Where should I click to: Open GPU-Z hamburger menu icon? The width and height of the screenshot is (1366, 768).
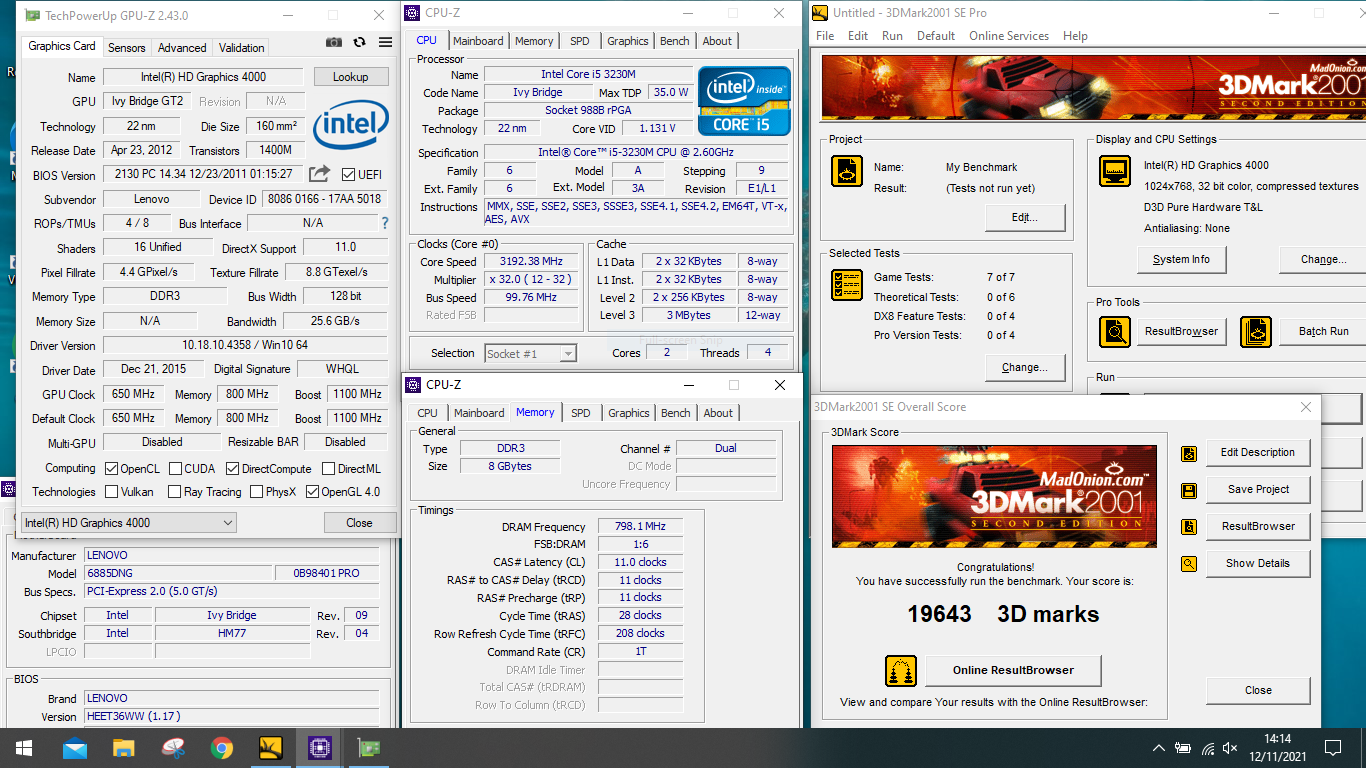click(385, 43)
